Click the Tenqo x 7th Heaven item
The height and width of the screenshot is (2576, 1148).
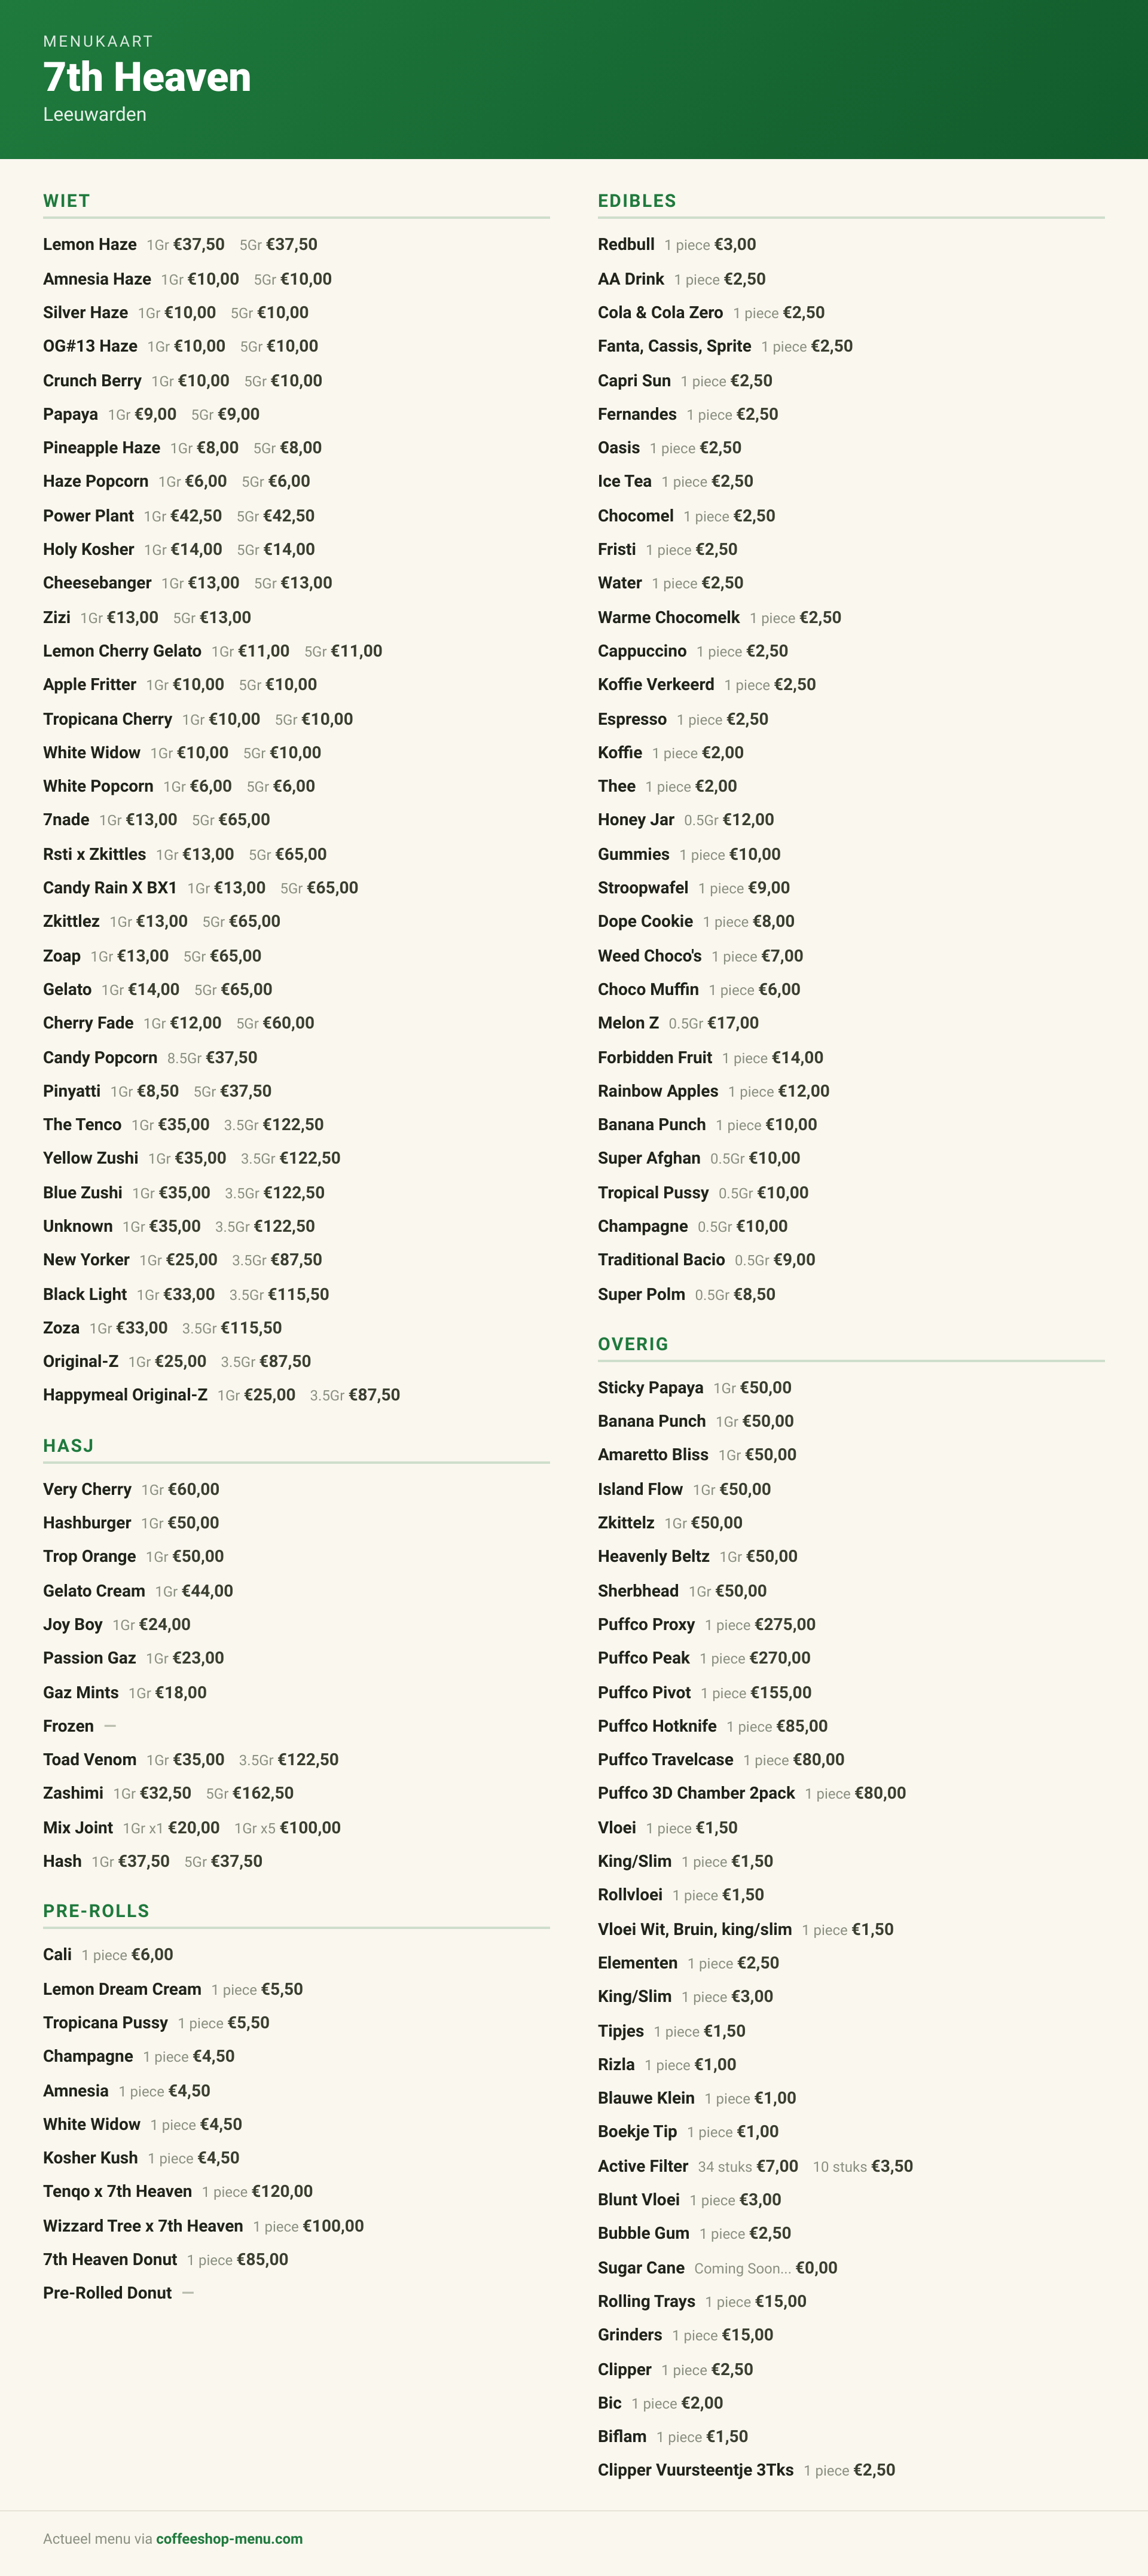click(x=178, y=2192)
